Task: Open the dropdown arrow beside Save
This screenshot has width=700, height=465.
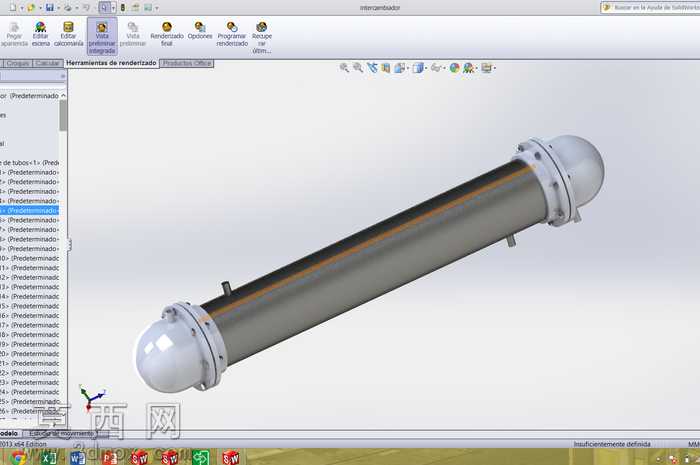Action: click(x=58, y=8)
